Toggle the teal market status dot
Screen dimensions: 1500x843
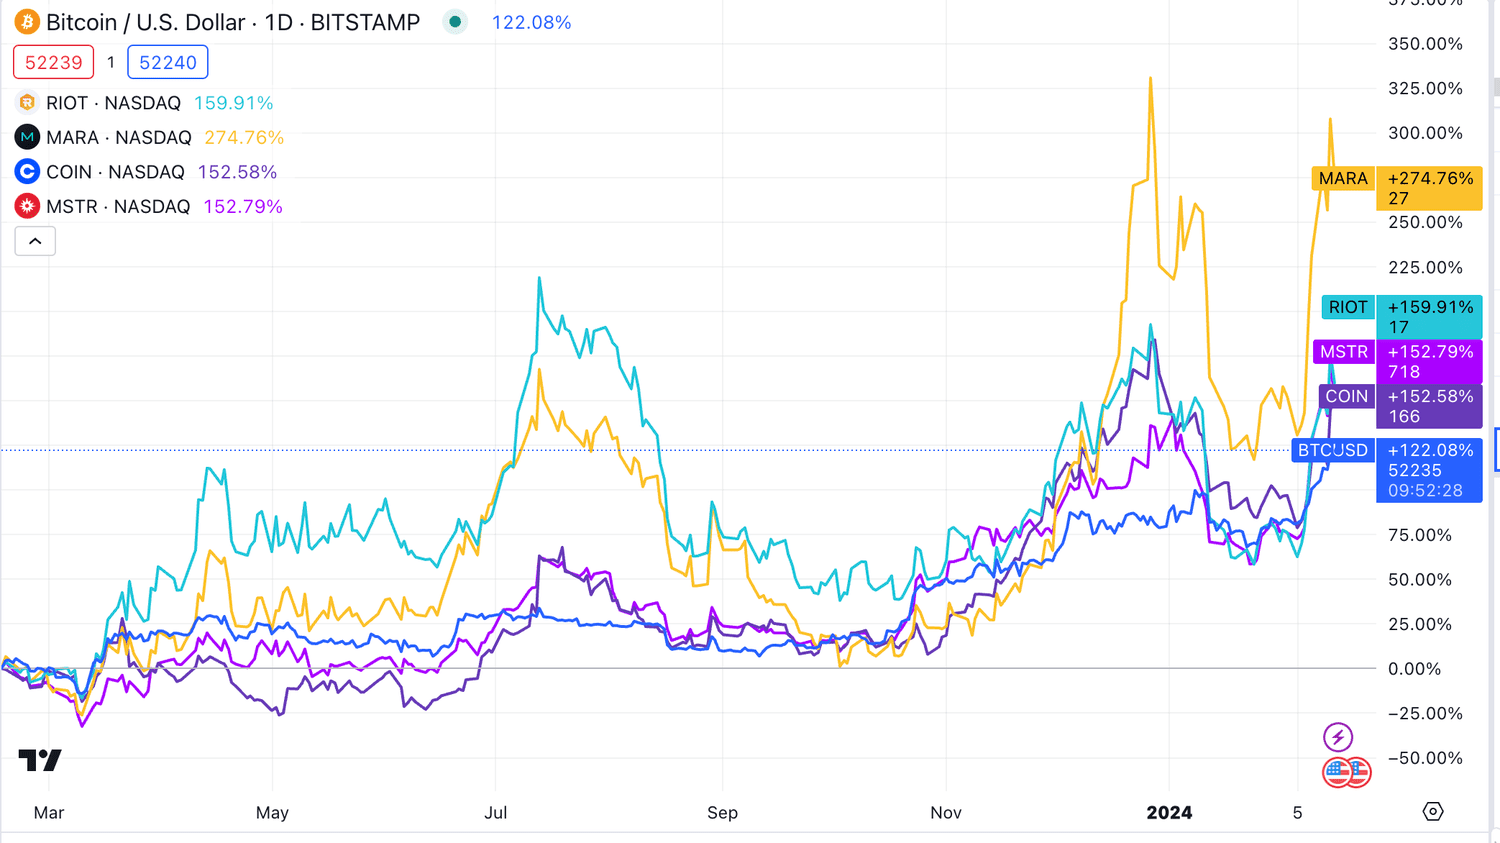[x=455, y=21]
